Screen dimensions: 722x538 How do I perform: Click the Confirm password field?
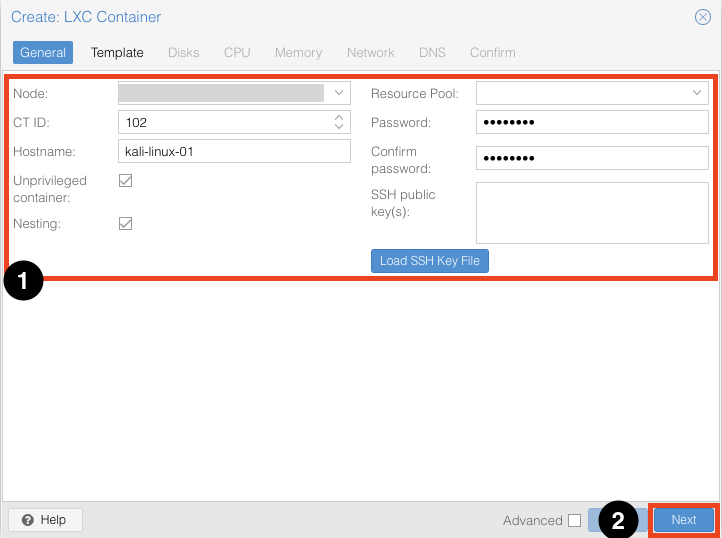pos(592,158)
